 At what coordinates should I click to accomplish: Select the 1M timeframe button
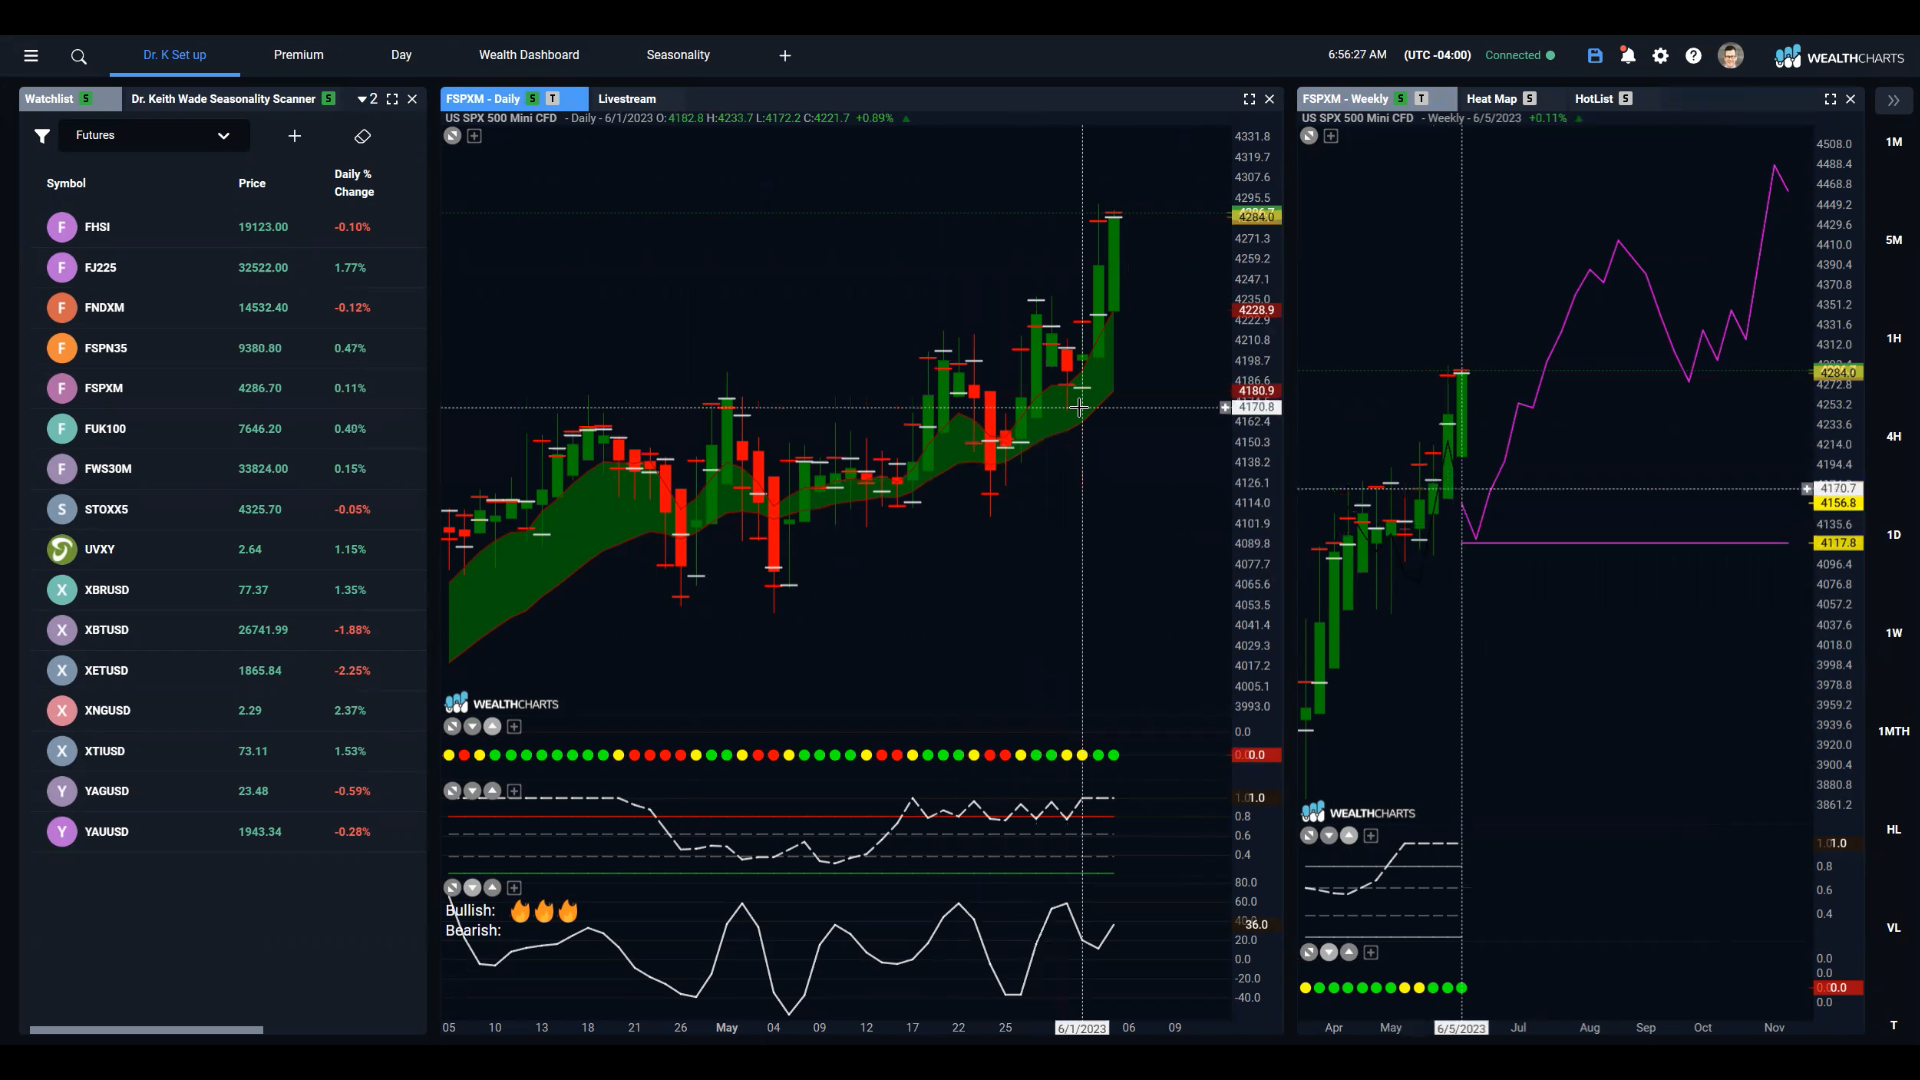pyautogui.click(x=1894, y=142)
